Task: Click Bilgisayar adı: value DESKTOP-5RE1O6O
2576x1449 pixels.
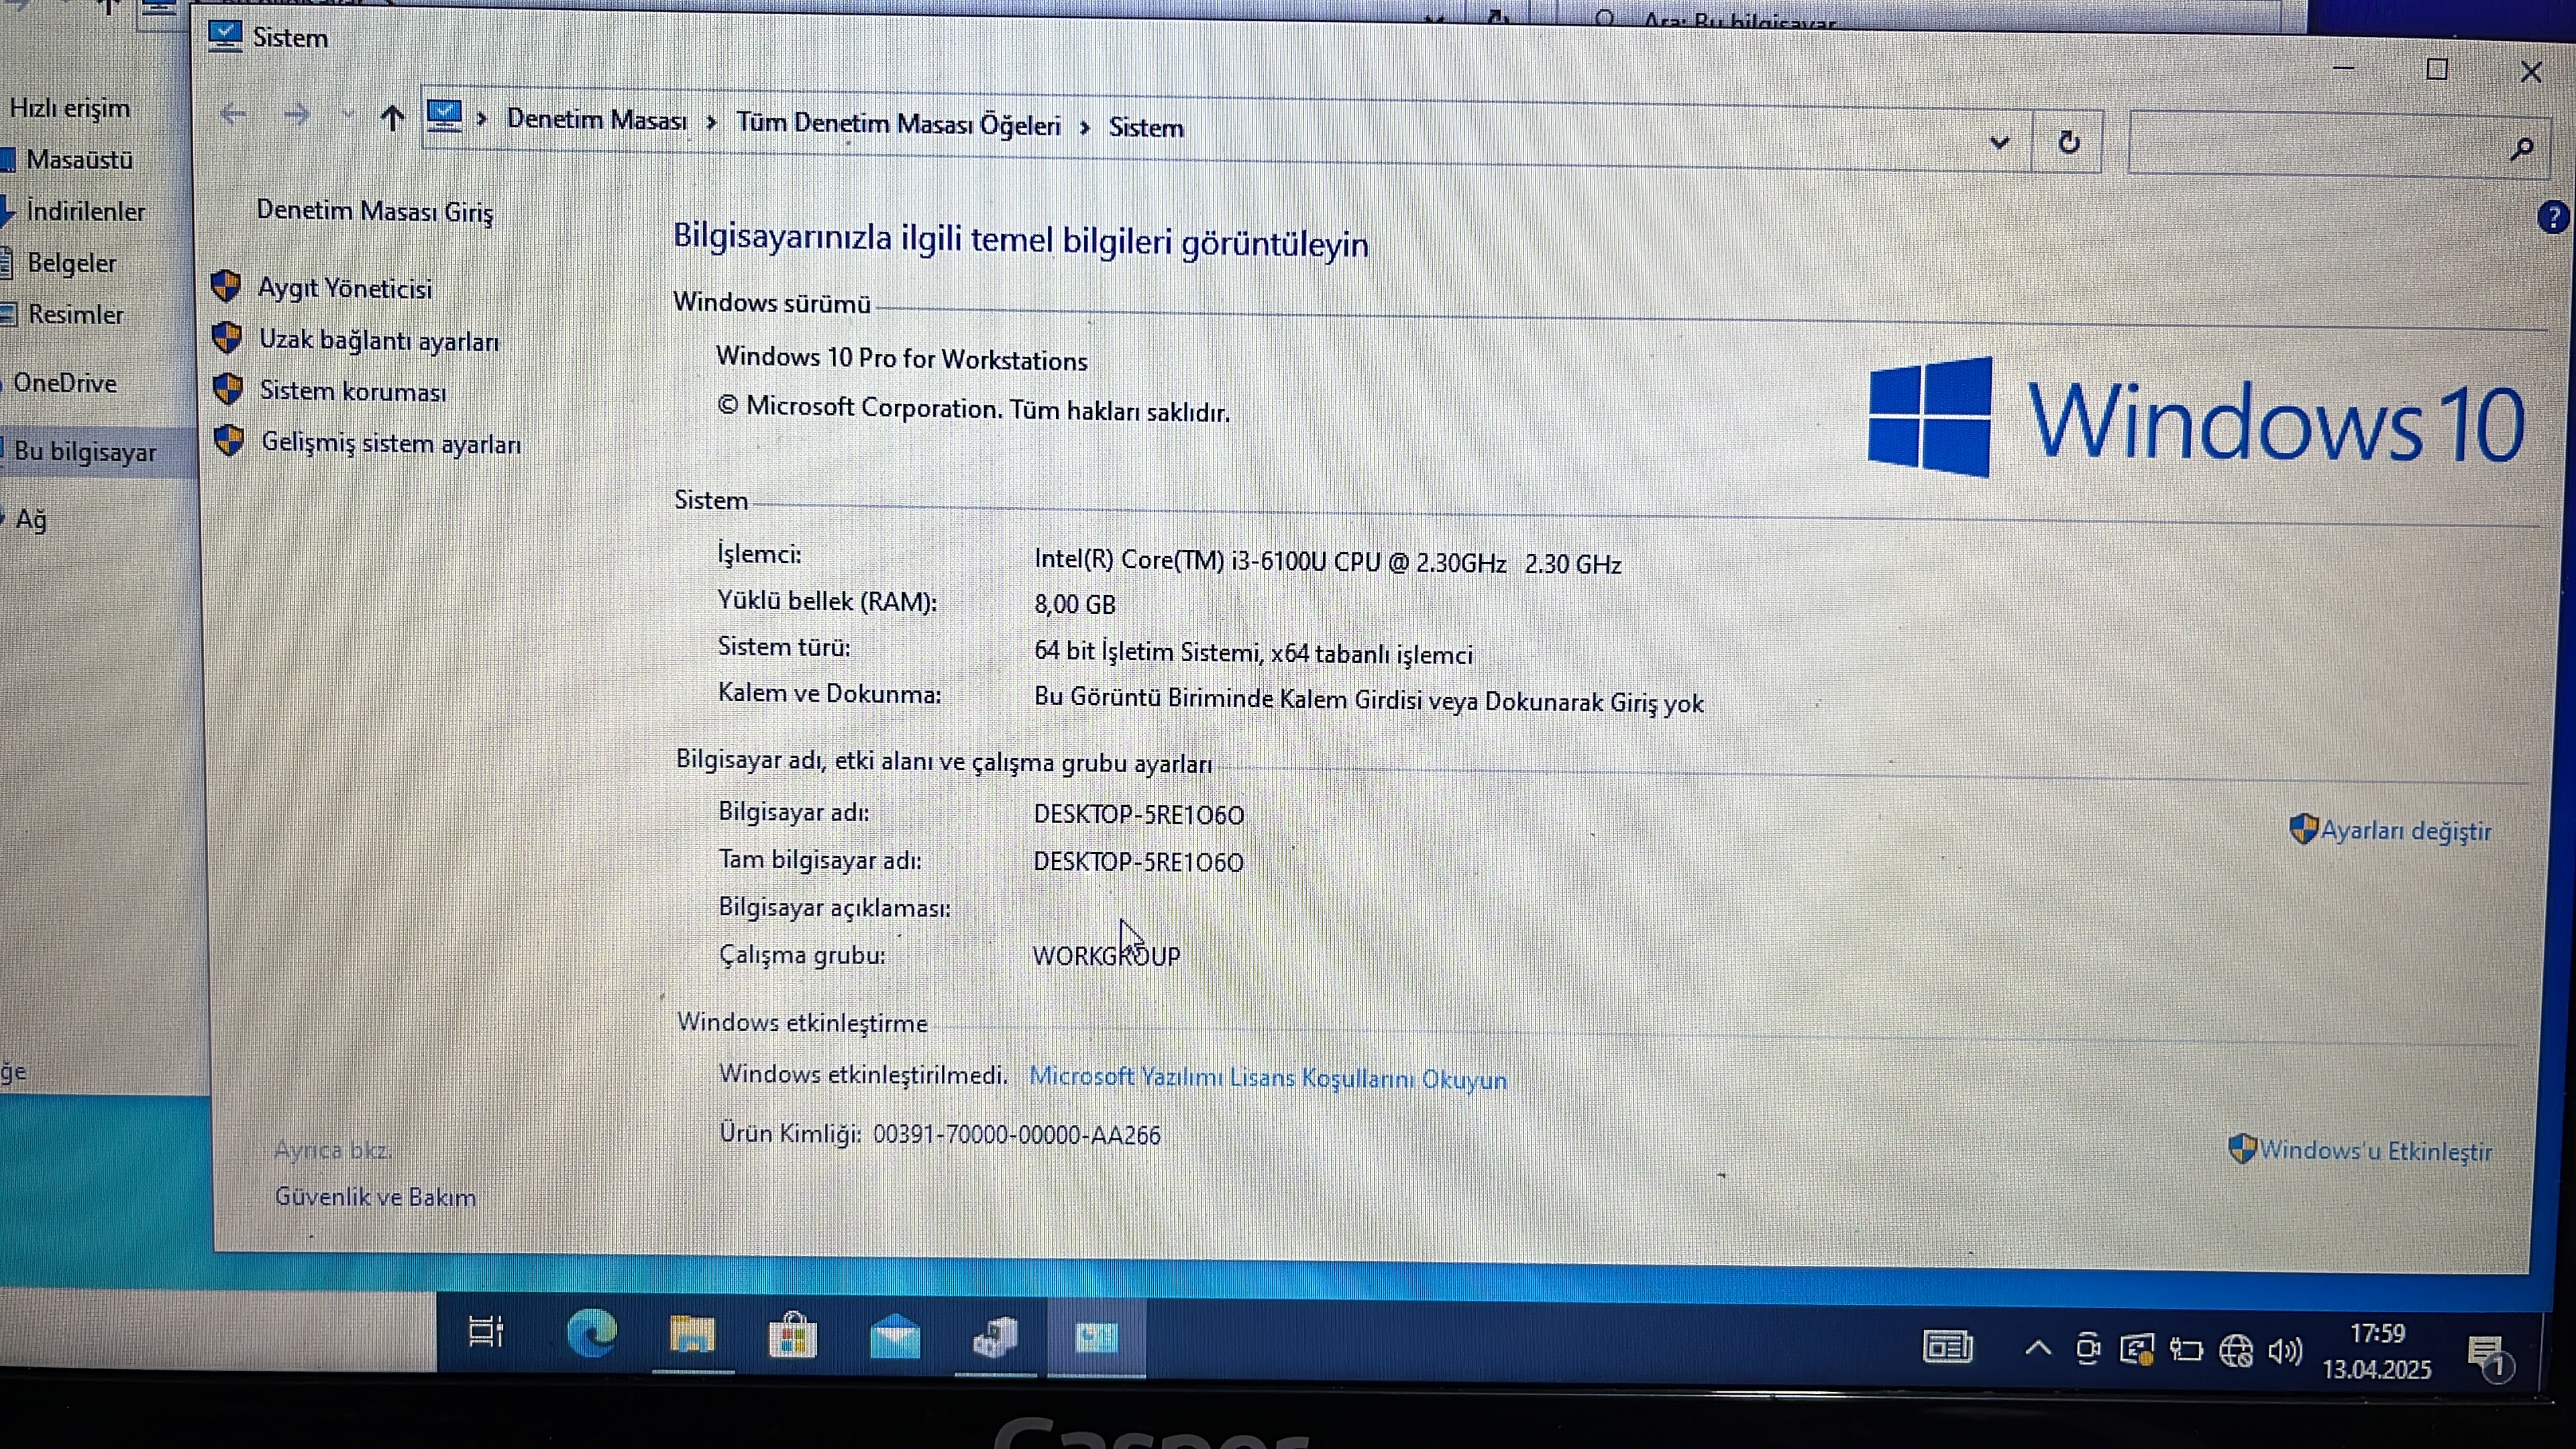Action: [x=1139, y=815]
